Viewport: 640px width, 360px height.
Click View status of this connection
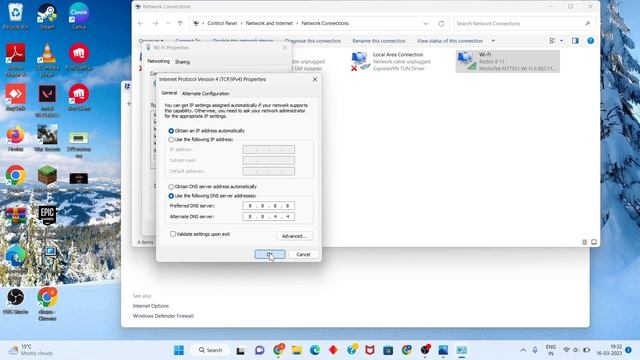click(x=450, y=41)
